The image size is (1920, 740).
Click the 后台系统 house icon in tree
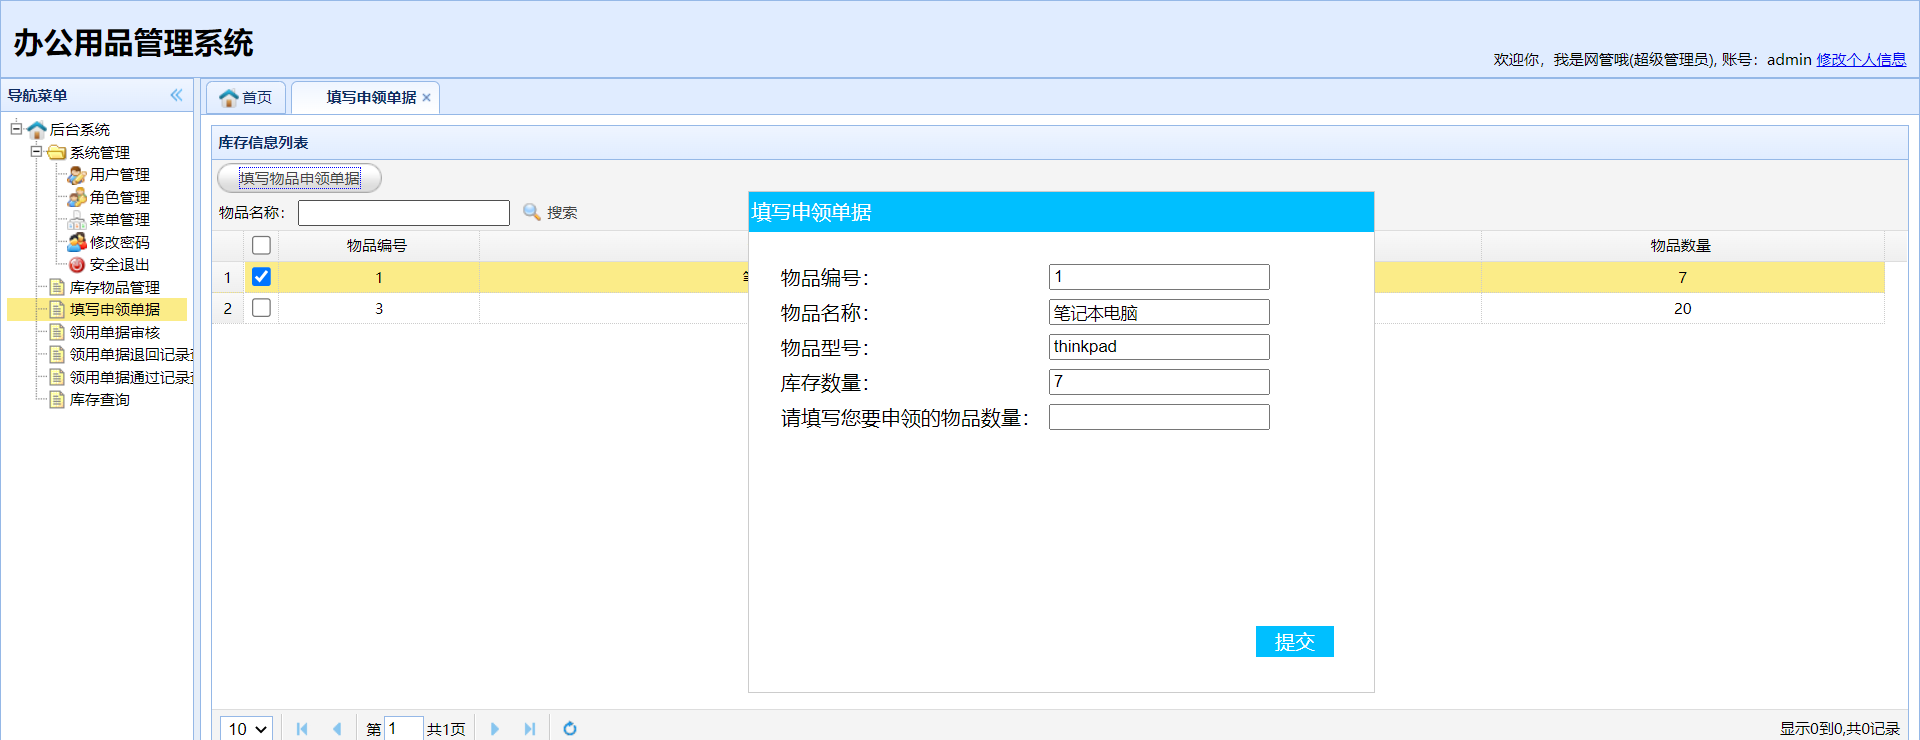click(37, 130)
